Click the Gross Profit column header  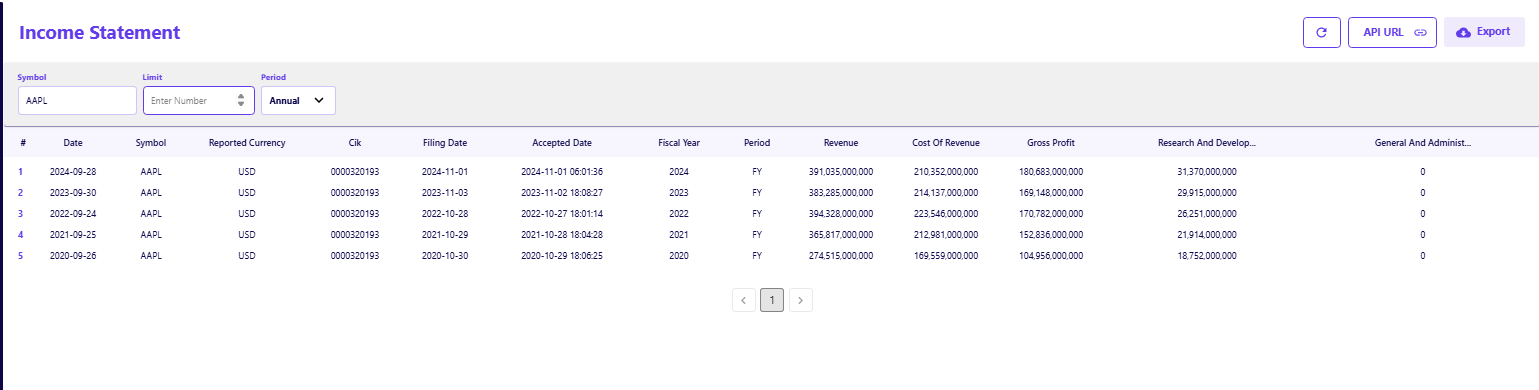coord(1051,143)
